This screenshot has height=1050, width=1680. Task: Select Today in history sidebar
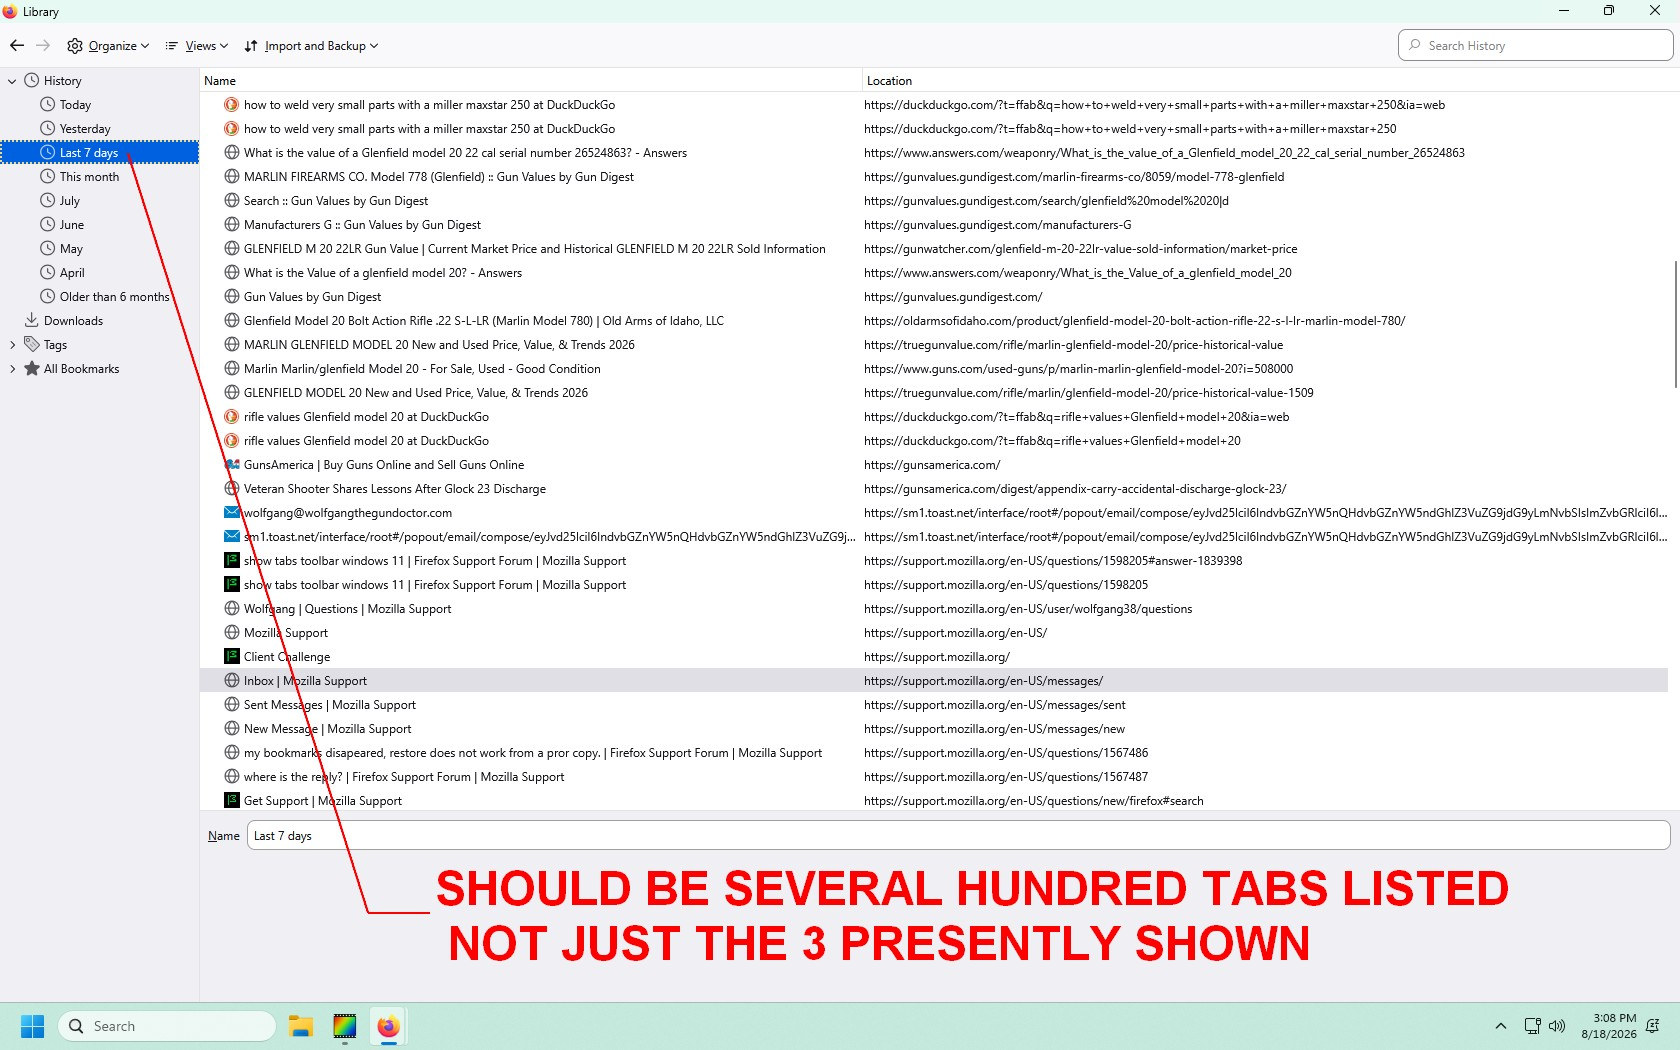click(75, 105)
